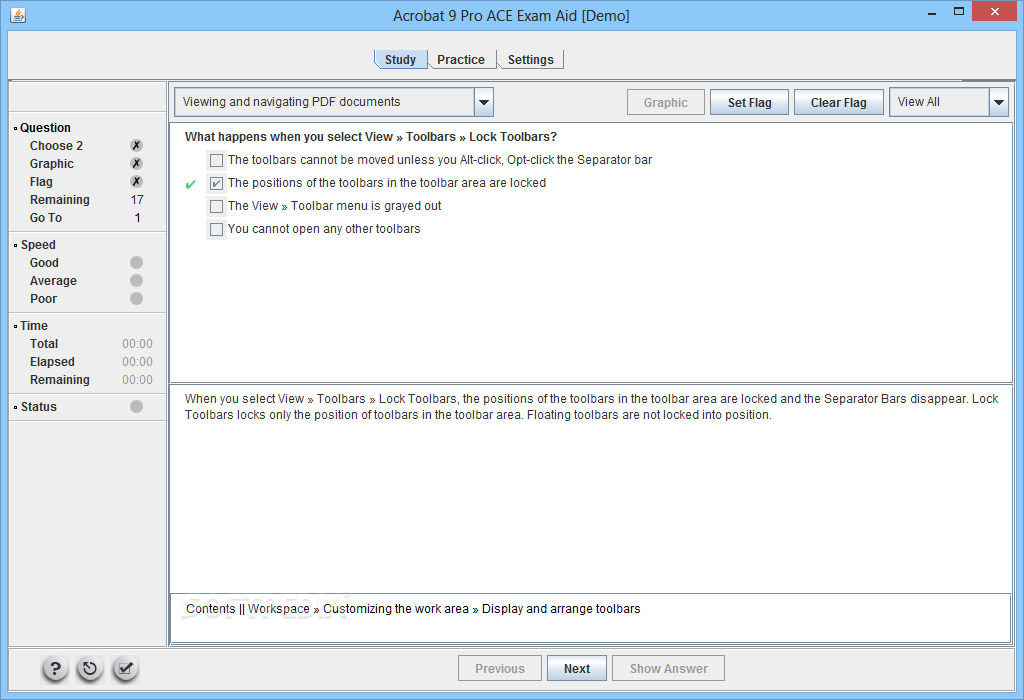Screen dimensions: 1024x700
Task: Click the checkmark grade icon at bottom
Action: (x=125, y=669)
